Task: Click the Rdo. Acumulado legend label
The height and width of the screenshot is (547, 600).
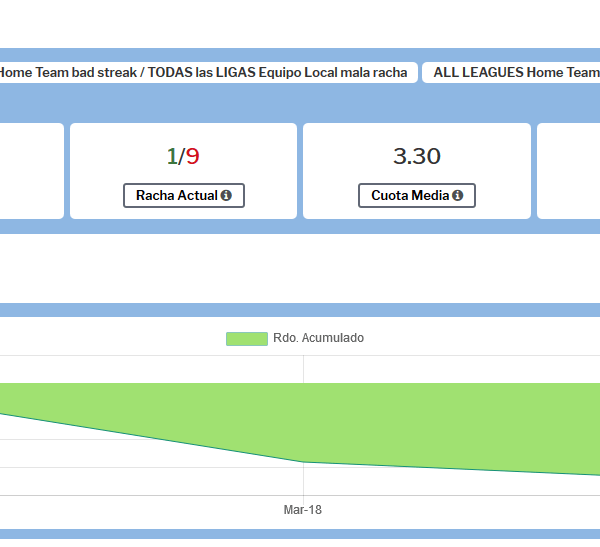Action: (318, 338)
